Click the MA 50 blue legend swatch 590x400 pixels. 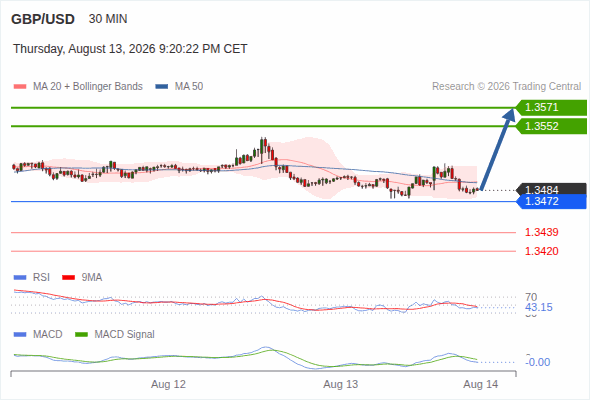pos(162,87)
